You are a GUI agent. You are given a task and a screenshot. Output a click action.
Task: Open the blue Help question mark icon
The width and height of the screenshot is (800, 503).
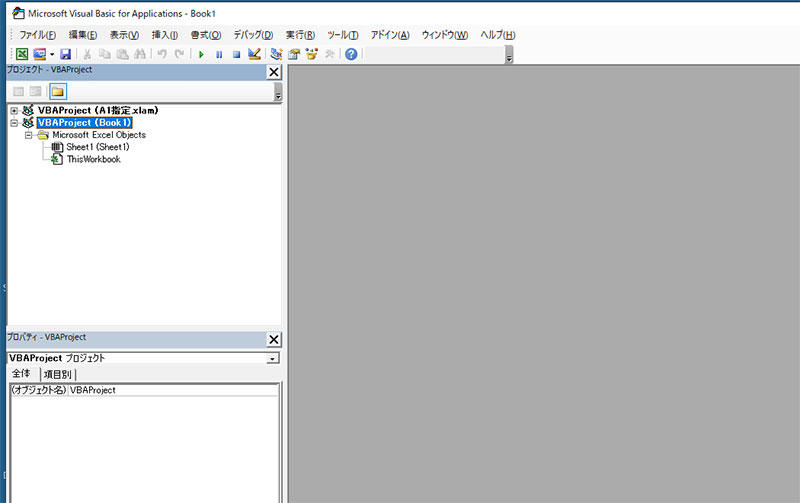351,54
